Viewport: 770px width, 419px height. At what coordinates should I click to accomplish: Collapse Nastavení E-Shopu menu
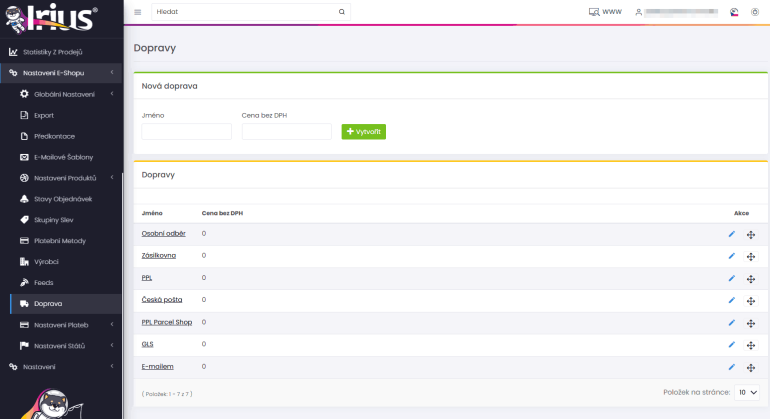click(x=61, y=73)
